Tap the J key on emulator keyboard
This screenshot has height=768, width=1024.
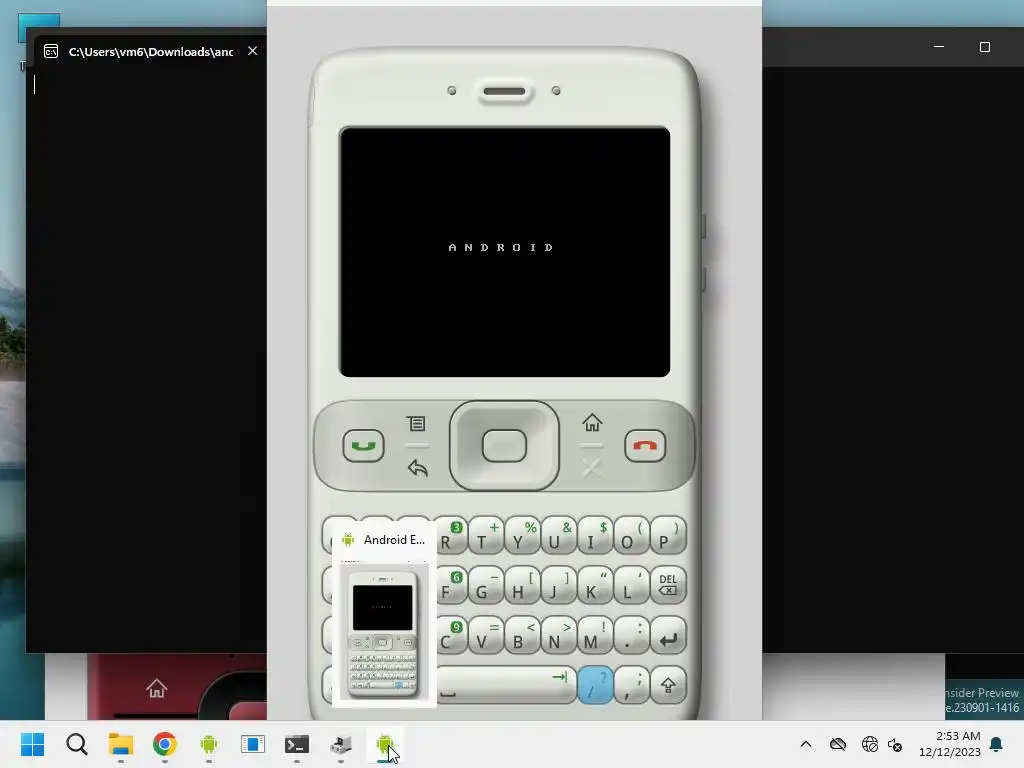click(x=558, y=585)
